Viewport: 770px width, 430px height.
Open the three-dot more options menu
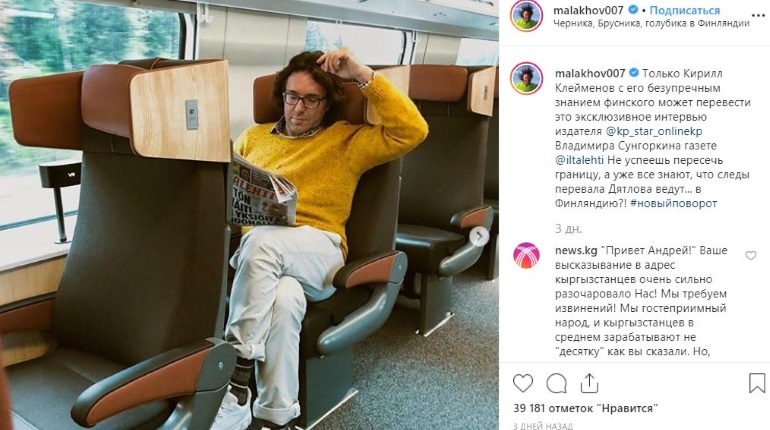tap(758, 16)
